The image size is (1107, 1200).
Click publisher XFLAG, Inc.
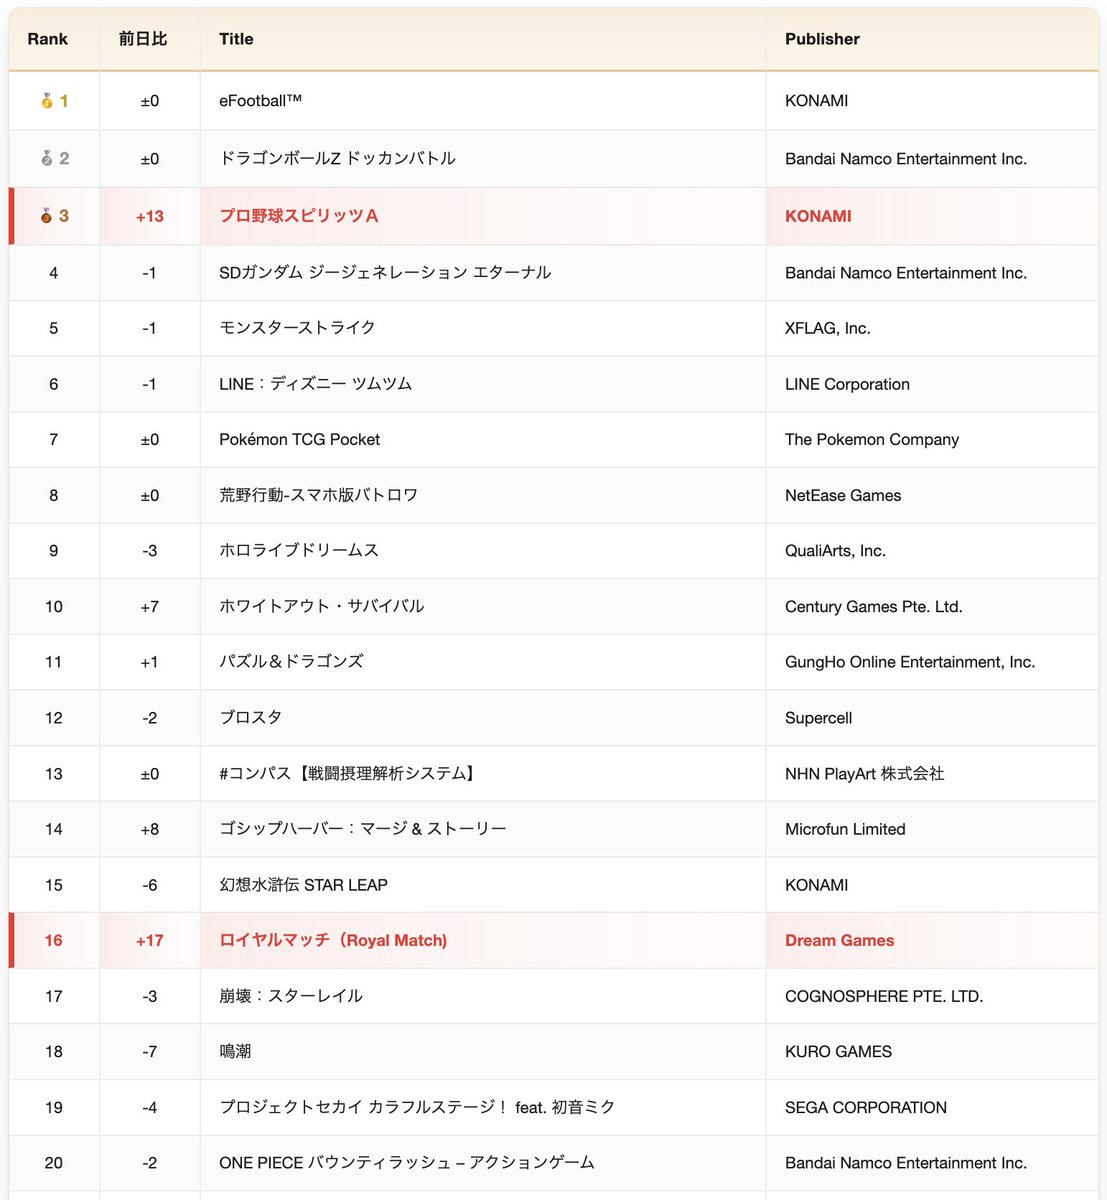click(828, 328)
